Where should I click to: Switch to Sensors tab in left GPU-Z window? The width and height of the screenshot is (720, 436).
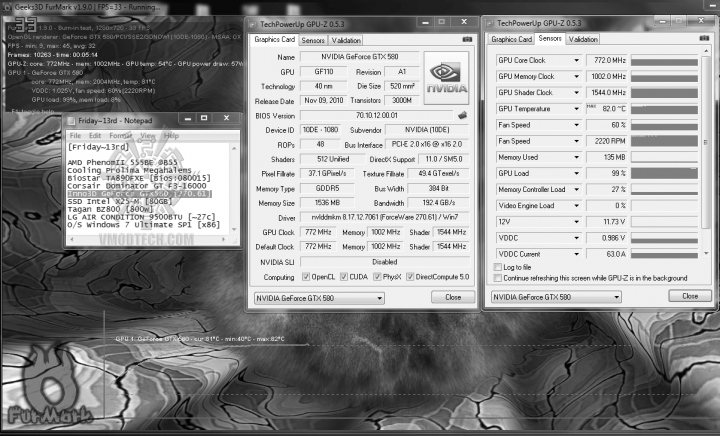[313, 40]
